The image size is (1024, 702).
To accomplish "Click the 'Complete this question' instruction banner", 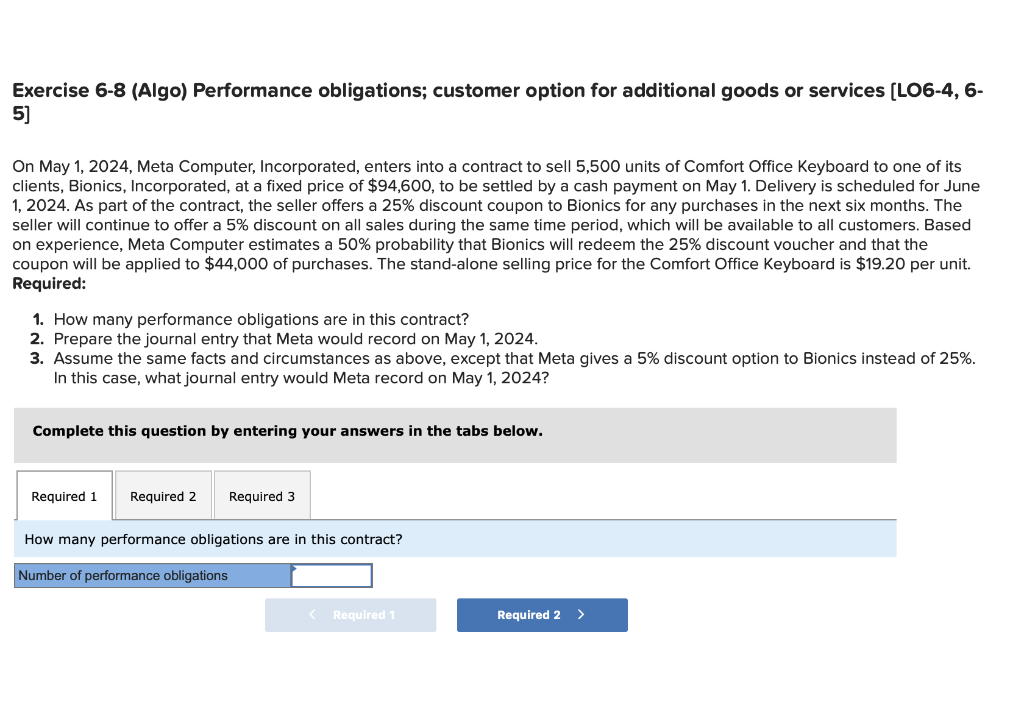I will pyautogui.click(x=288, y=431).
